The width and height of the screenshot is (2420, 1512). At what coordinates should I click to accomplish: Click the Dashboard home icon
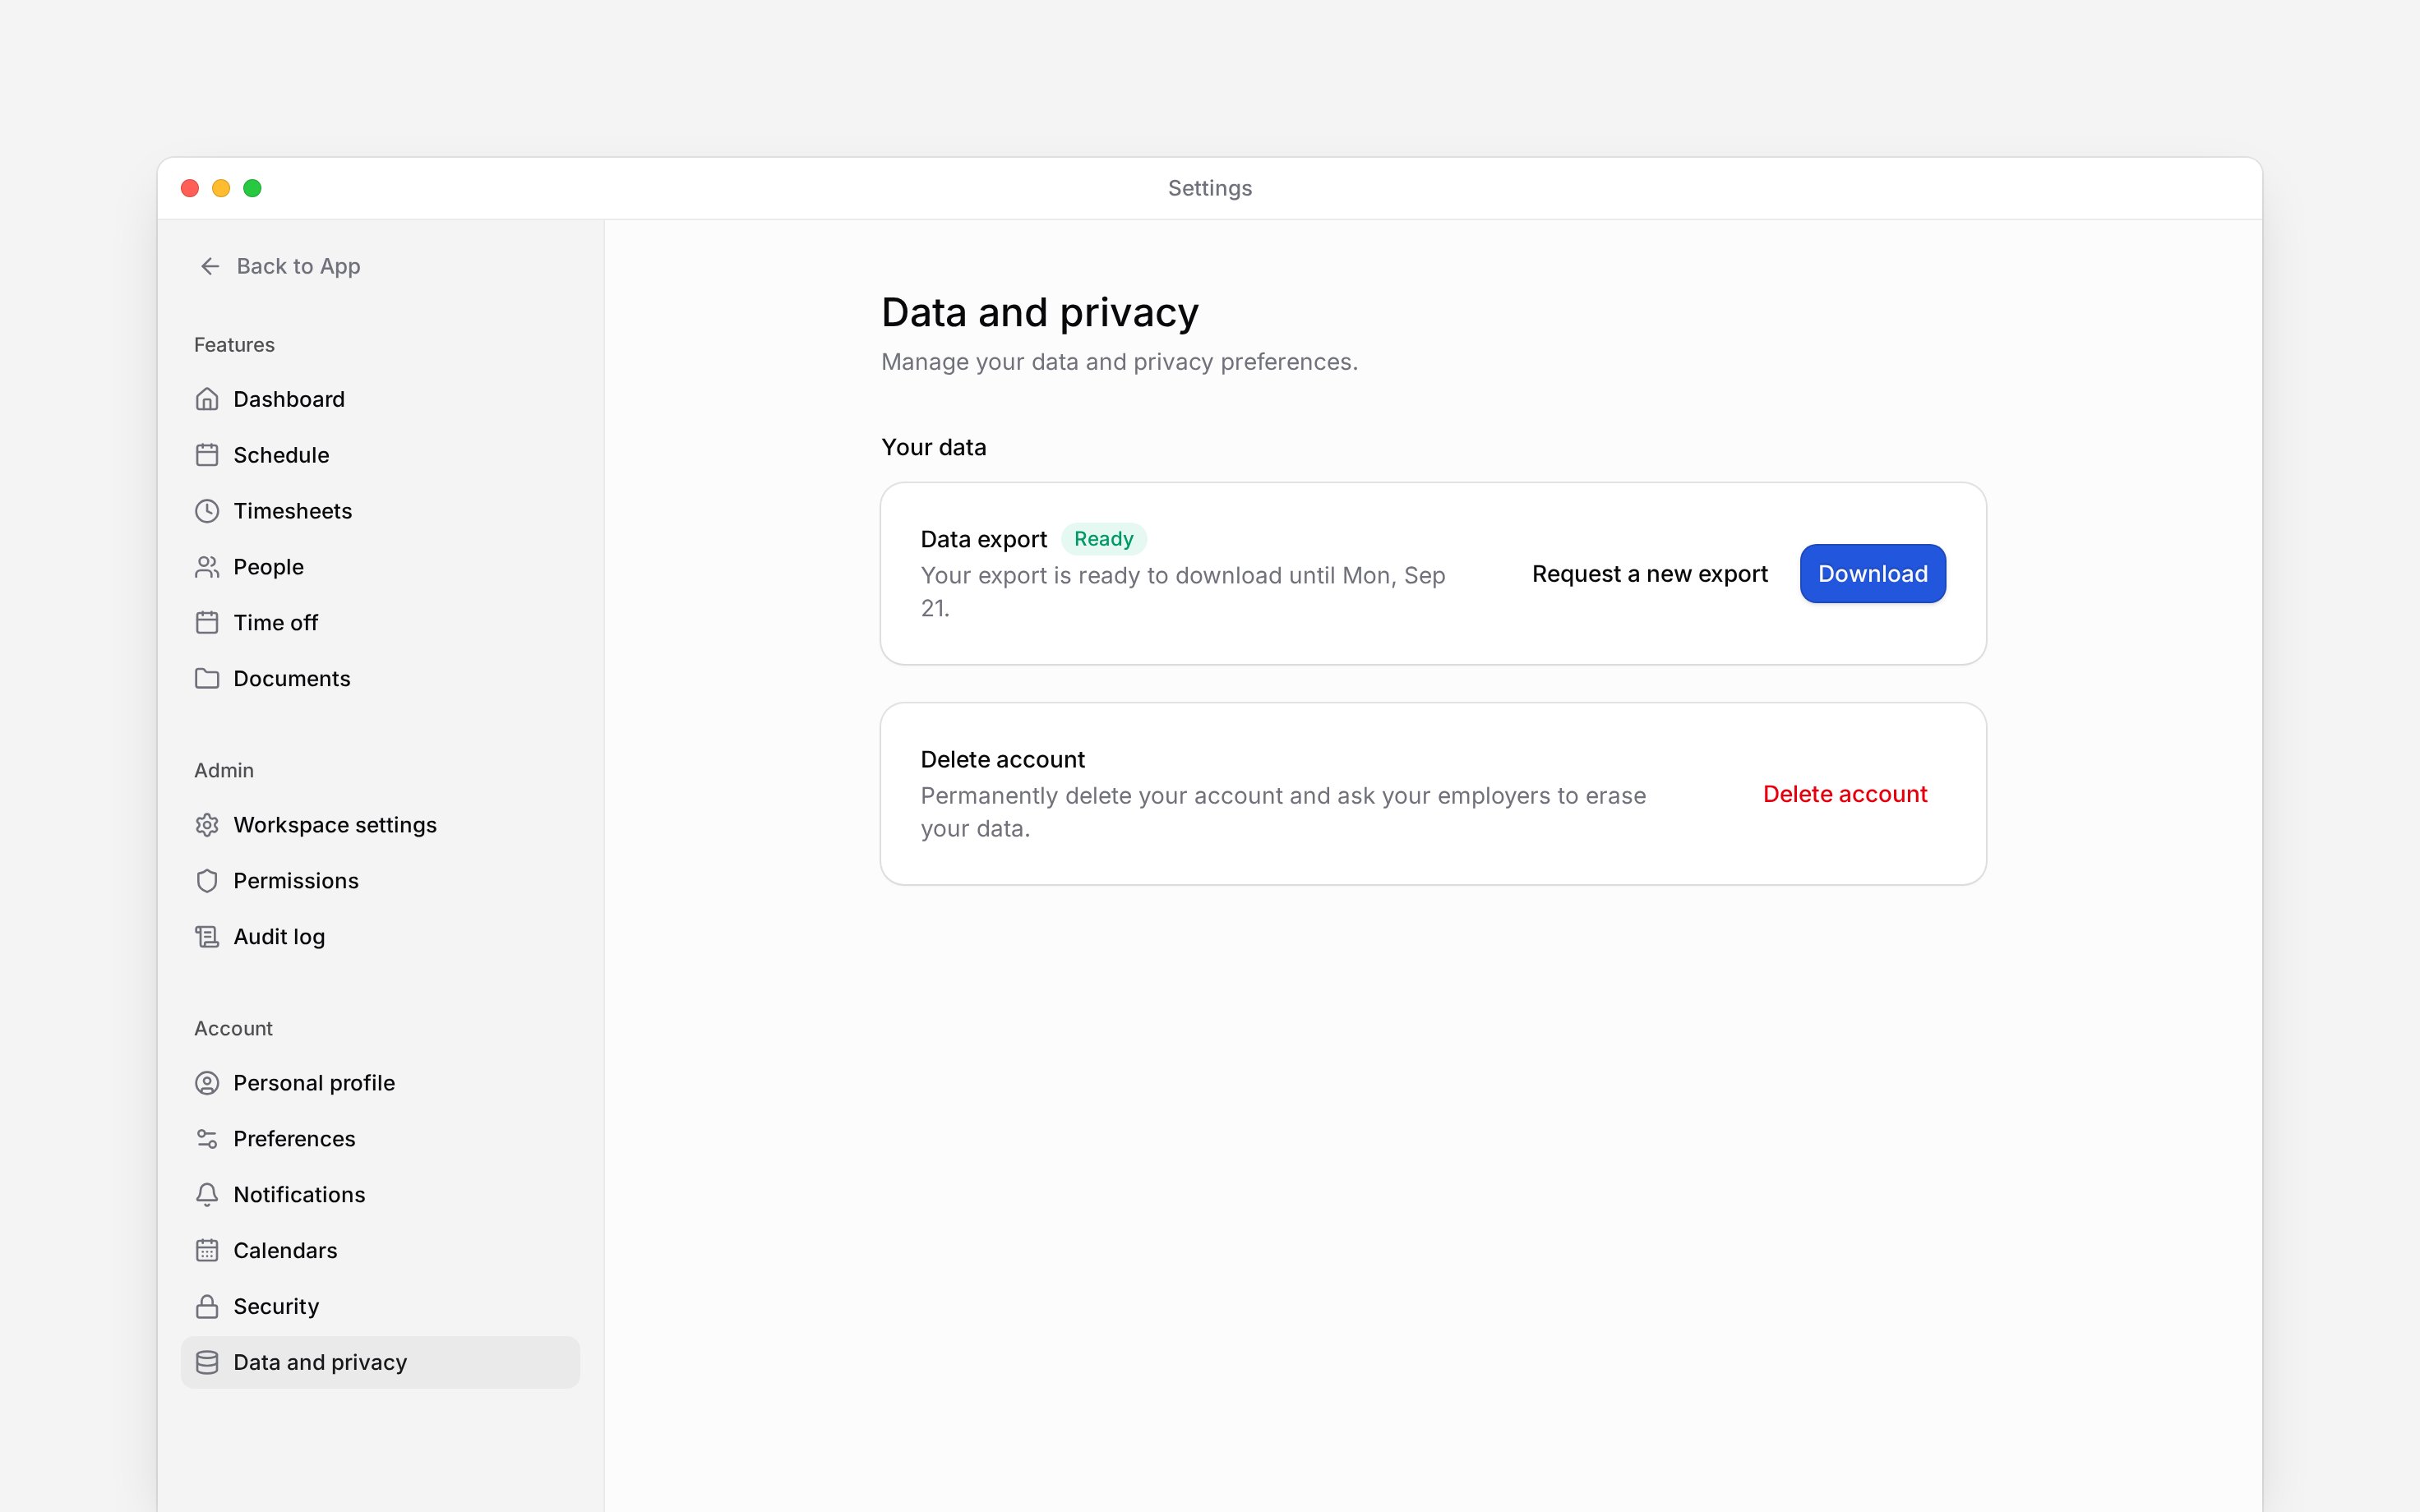[207, 399]
